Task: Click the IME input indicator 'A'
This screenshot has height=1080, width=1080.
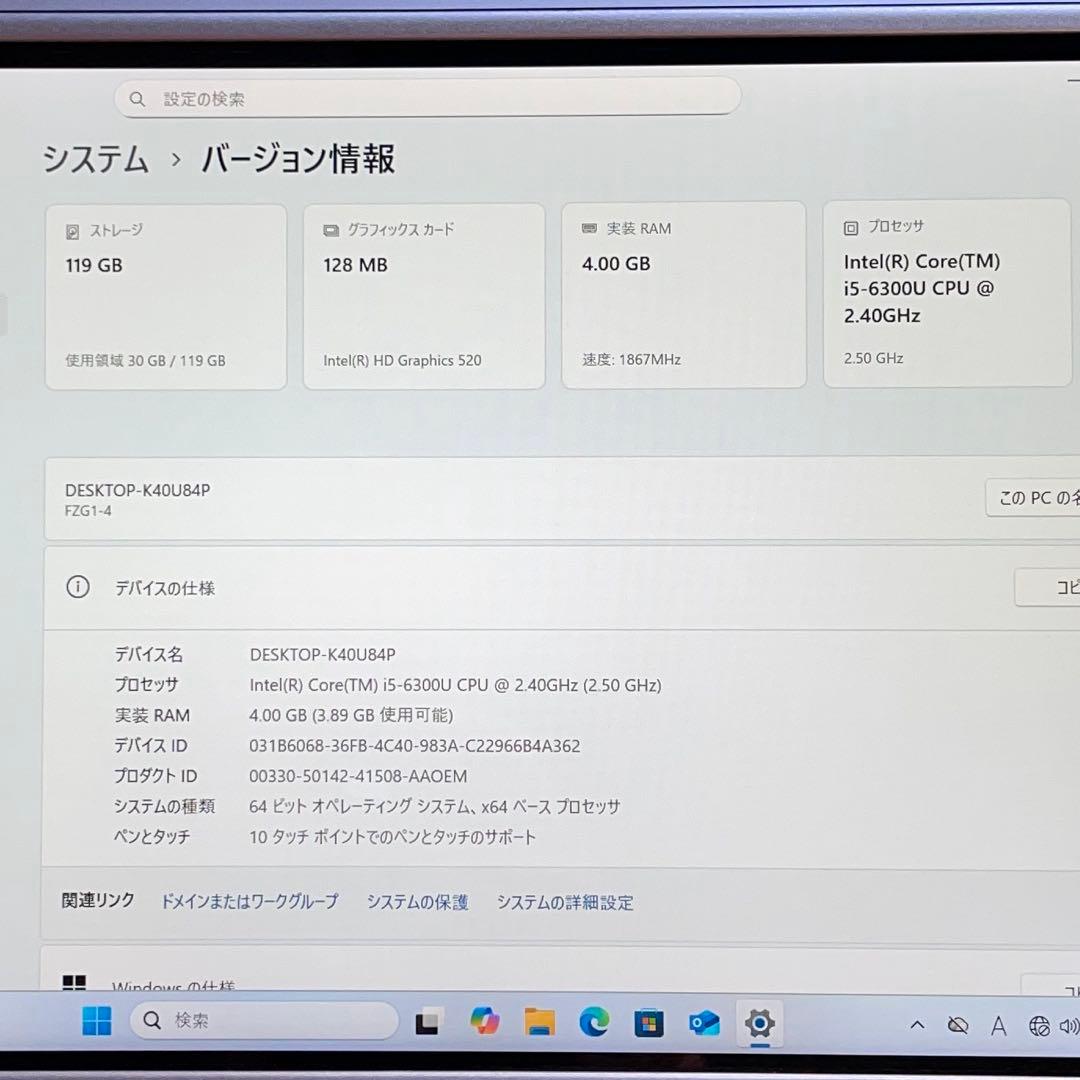Action: point(999,1024)
